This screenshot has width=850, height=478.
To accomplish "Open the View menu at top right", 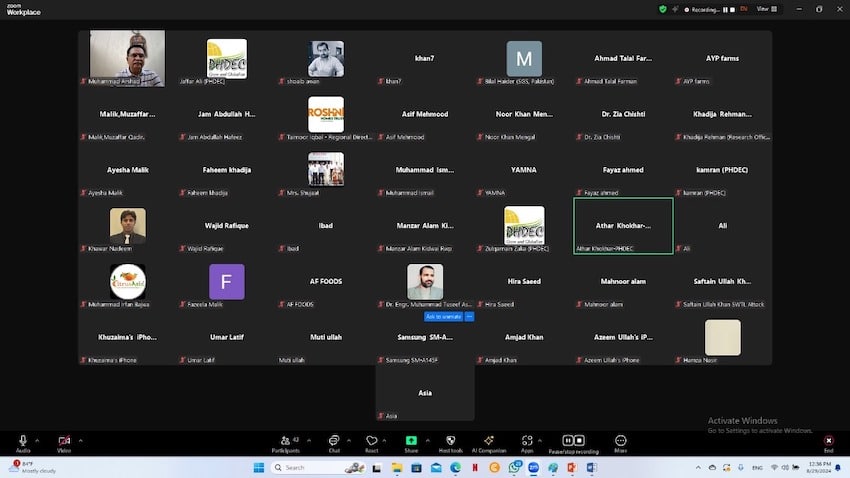I will (764, 8).
